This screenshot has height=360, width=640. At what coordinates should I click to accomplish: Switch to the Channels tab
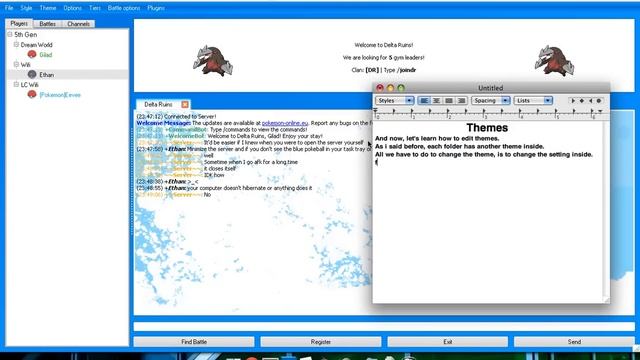tap(78, 24)
